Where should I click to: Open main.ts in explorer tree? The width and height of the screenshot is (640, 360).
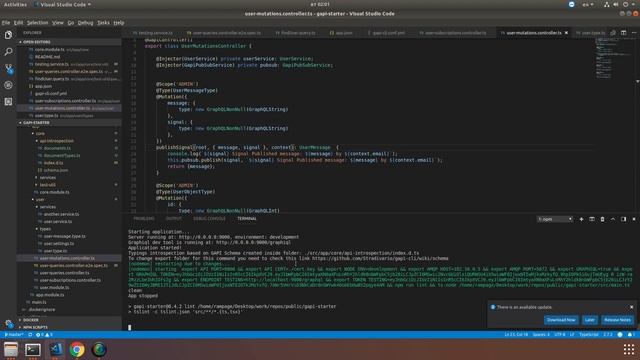point(39,302)
